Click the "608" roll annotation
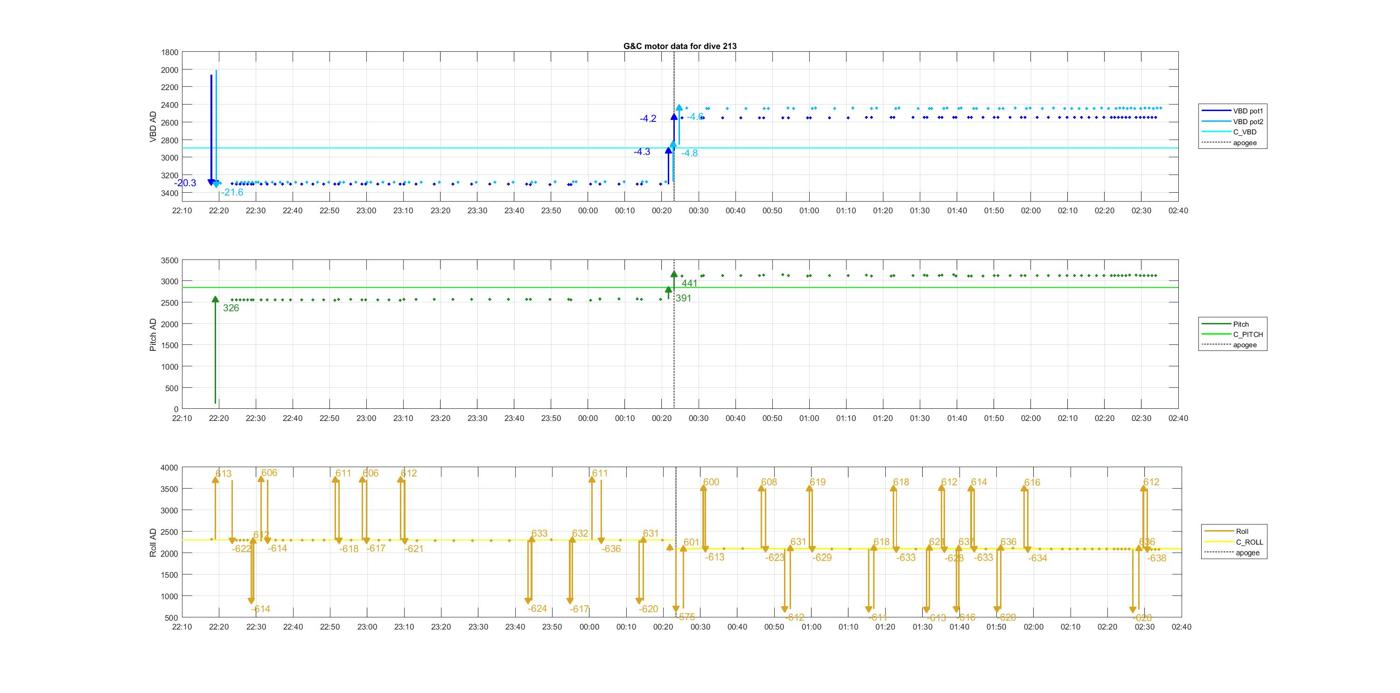This screenshot has width=1400, height=693. [x=768, y=482]
